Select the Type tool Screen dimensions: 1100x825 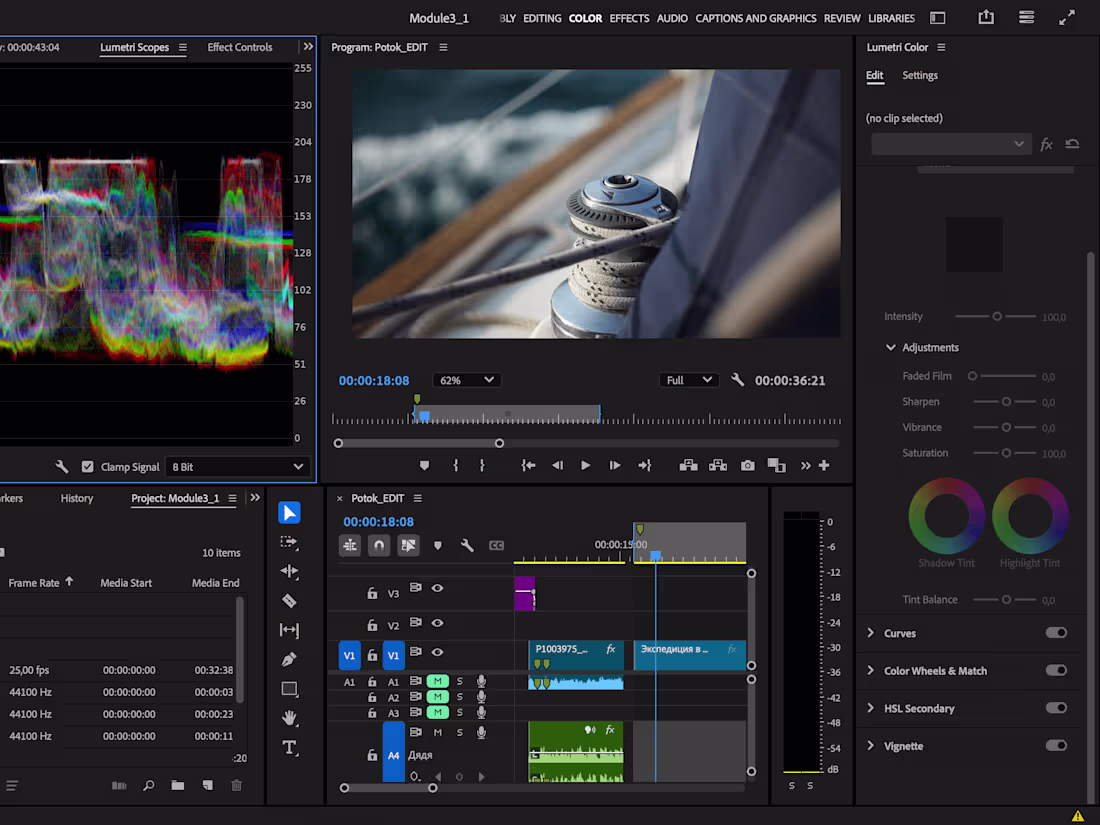pyautogui.click(x=289, y=747)
